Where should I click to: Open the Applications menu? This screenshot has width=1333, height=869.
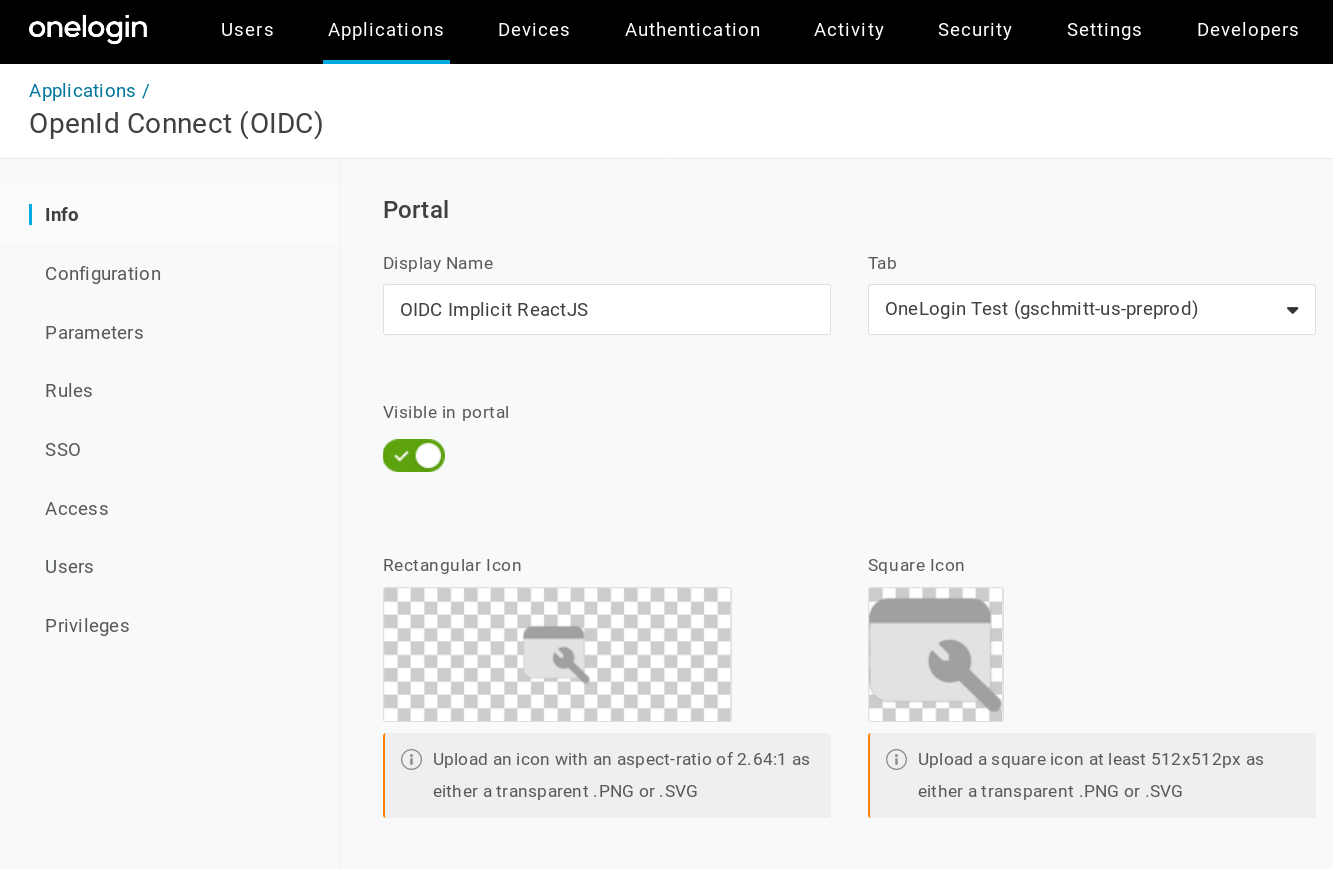pyautogui.click(x=386, y=30)
